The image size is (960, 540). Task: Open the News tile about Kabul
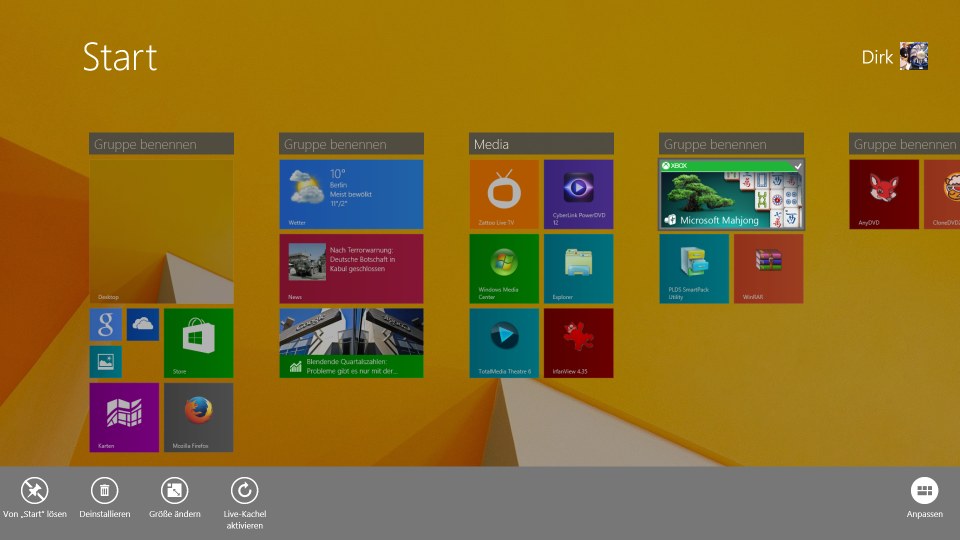click(351, 269)
